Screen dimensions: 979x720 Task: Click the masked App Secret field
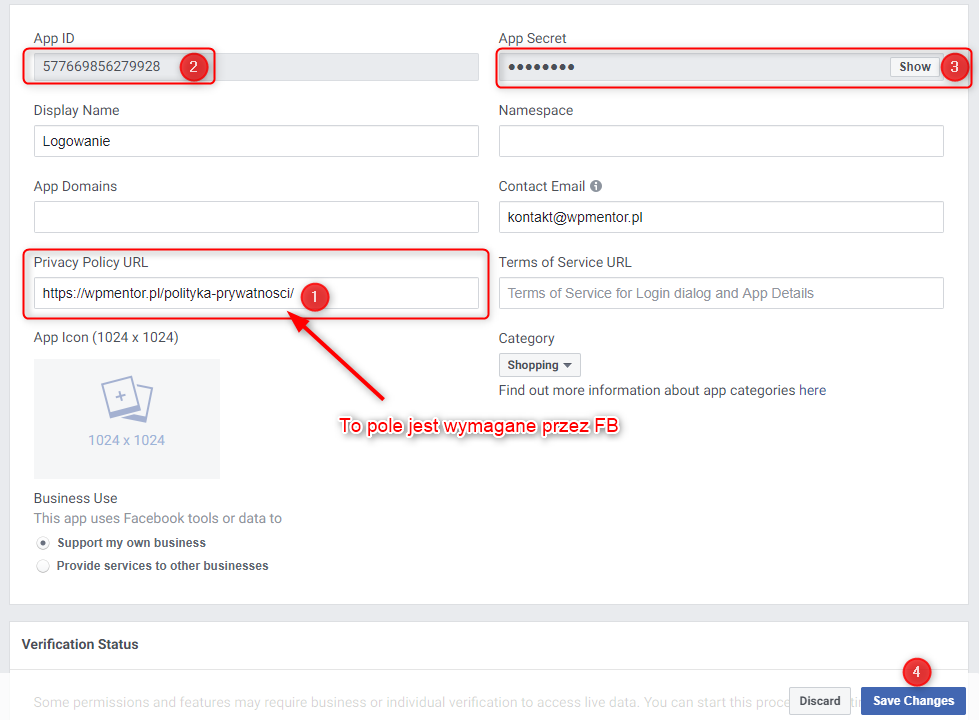pos(690,67)
